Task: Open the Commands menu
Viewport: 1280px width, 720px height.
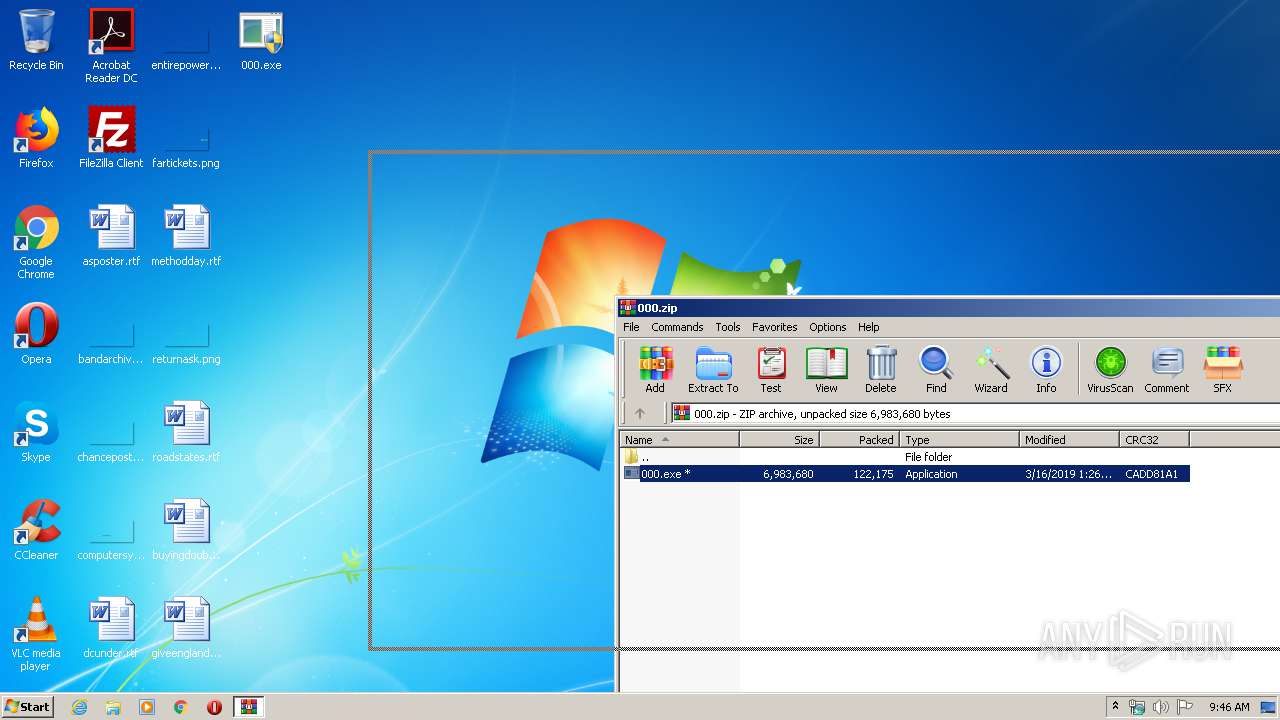Action: tap(677, 327)
